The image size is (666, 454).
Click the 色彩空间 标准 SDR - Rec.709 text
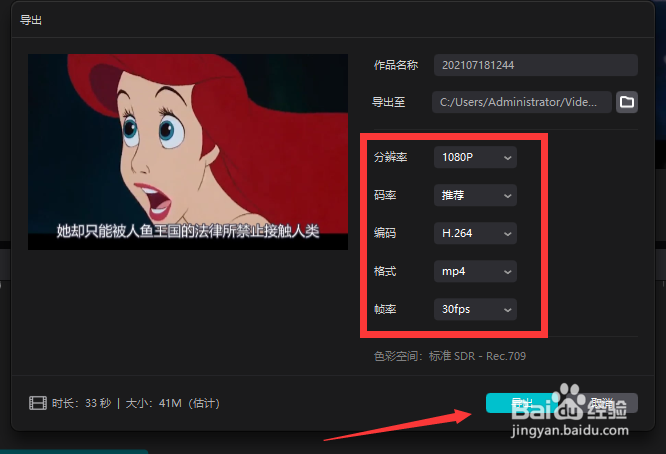click(449, 356)
